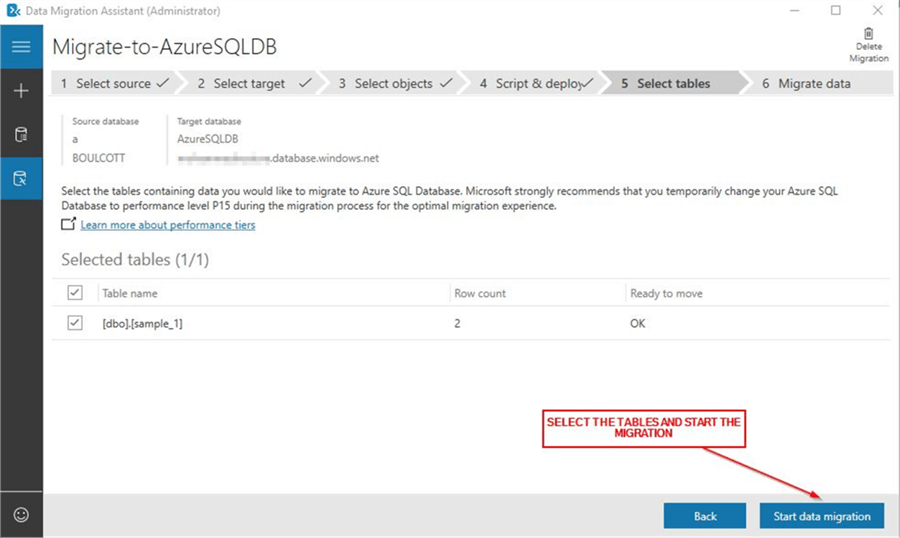Click the [dbo].[sample_1] table name
This screenshot has width=900, height=538.
point(142,323)
